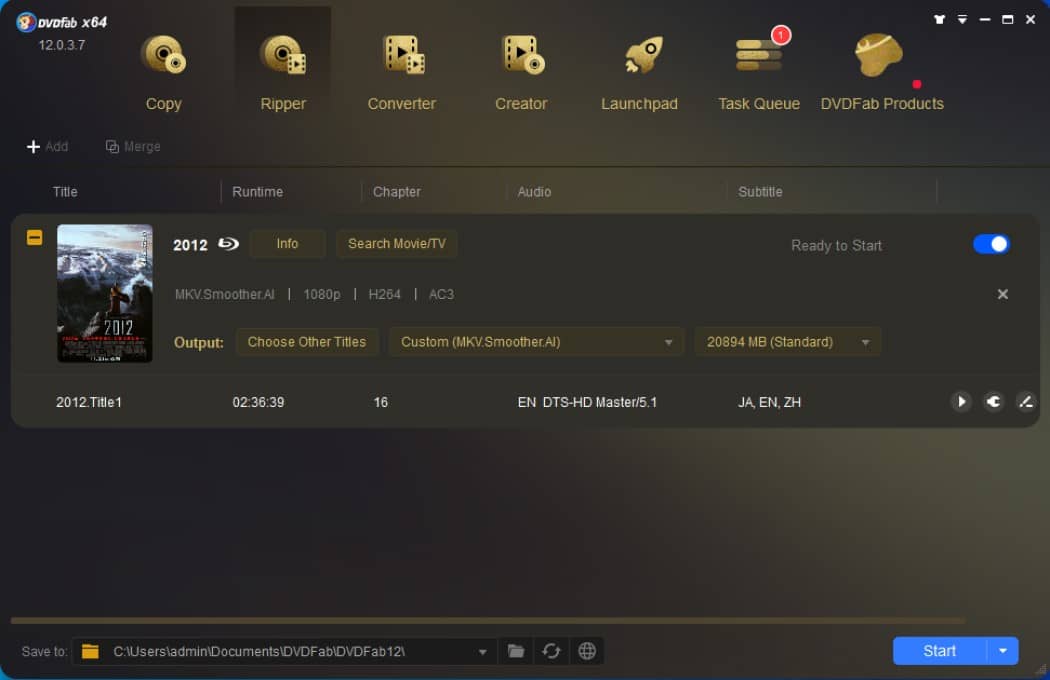Viewport: 1050px width, 680px height.
Task: Click the H264 codec label
Action: pyautogui.click(x=384, y=294)
